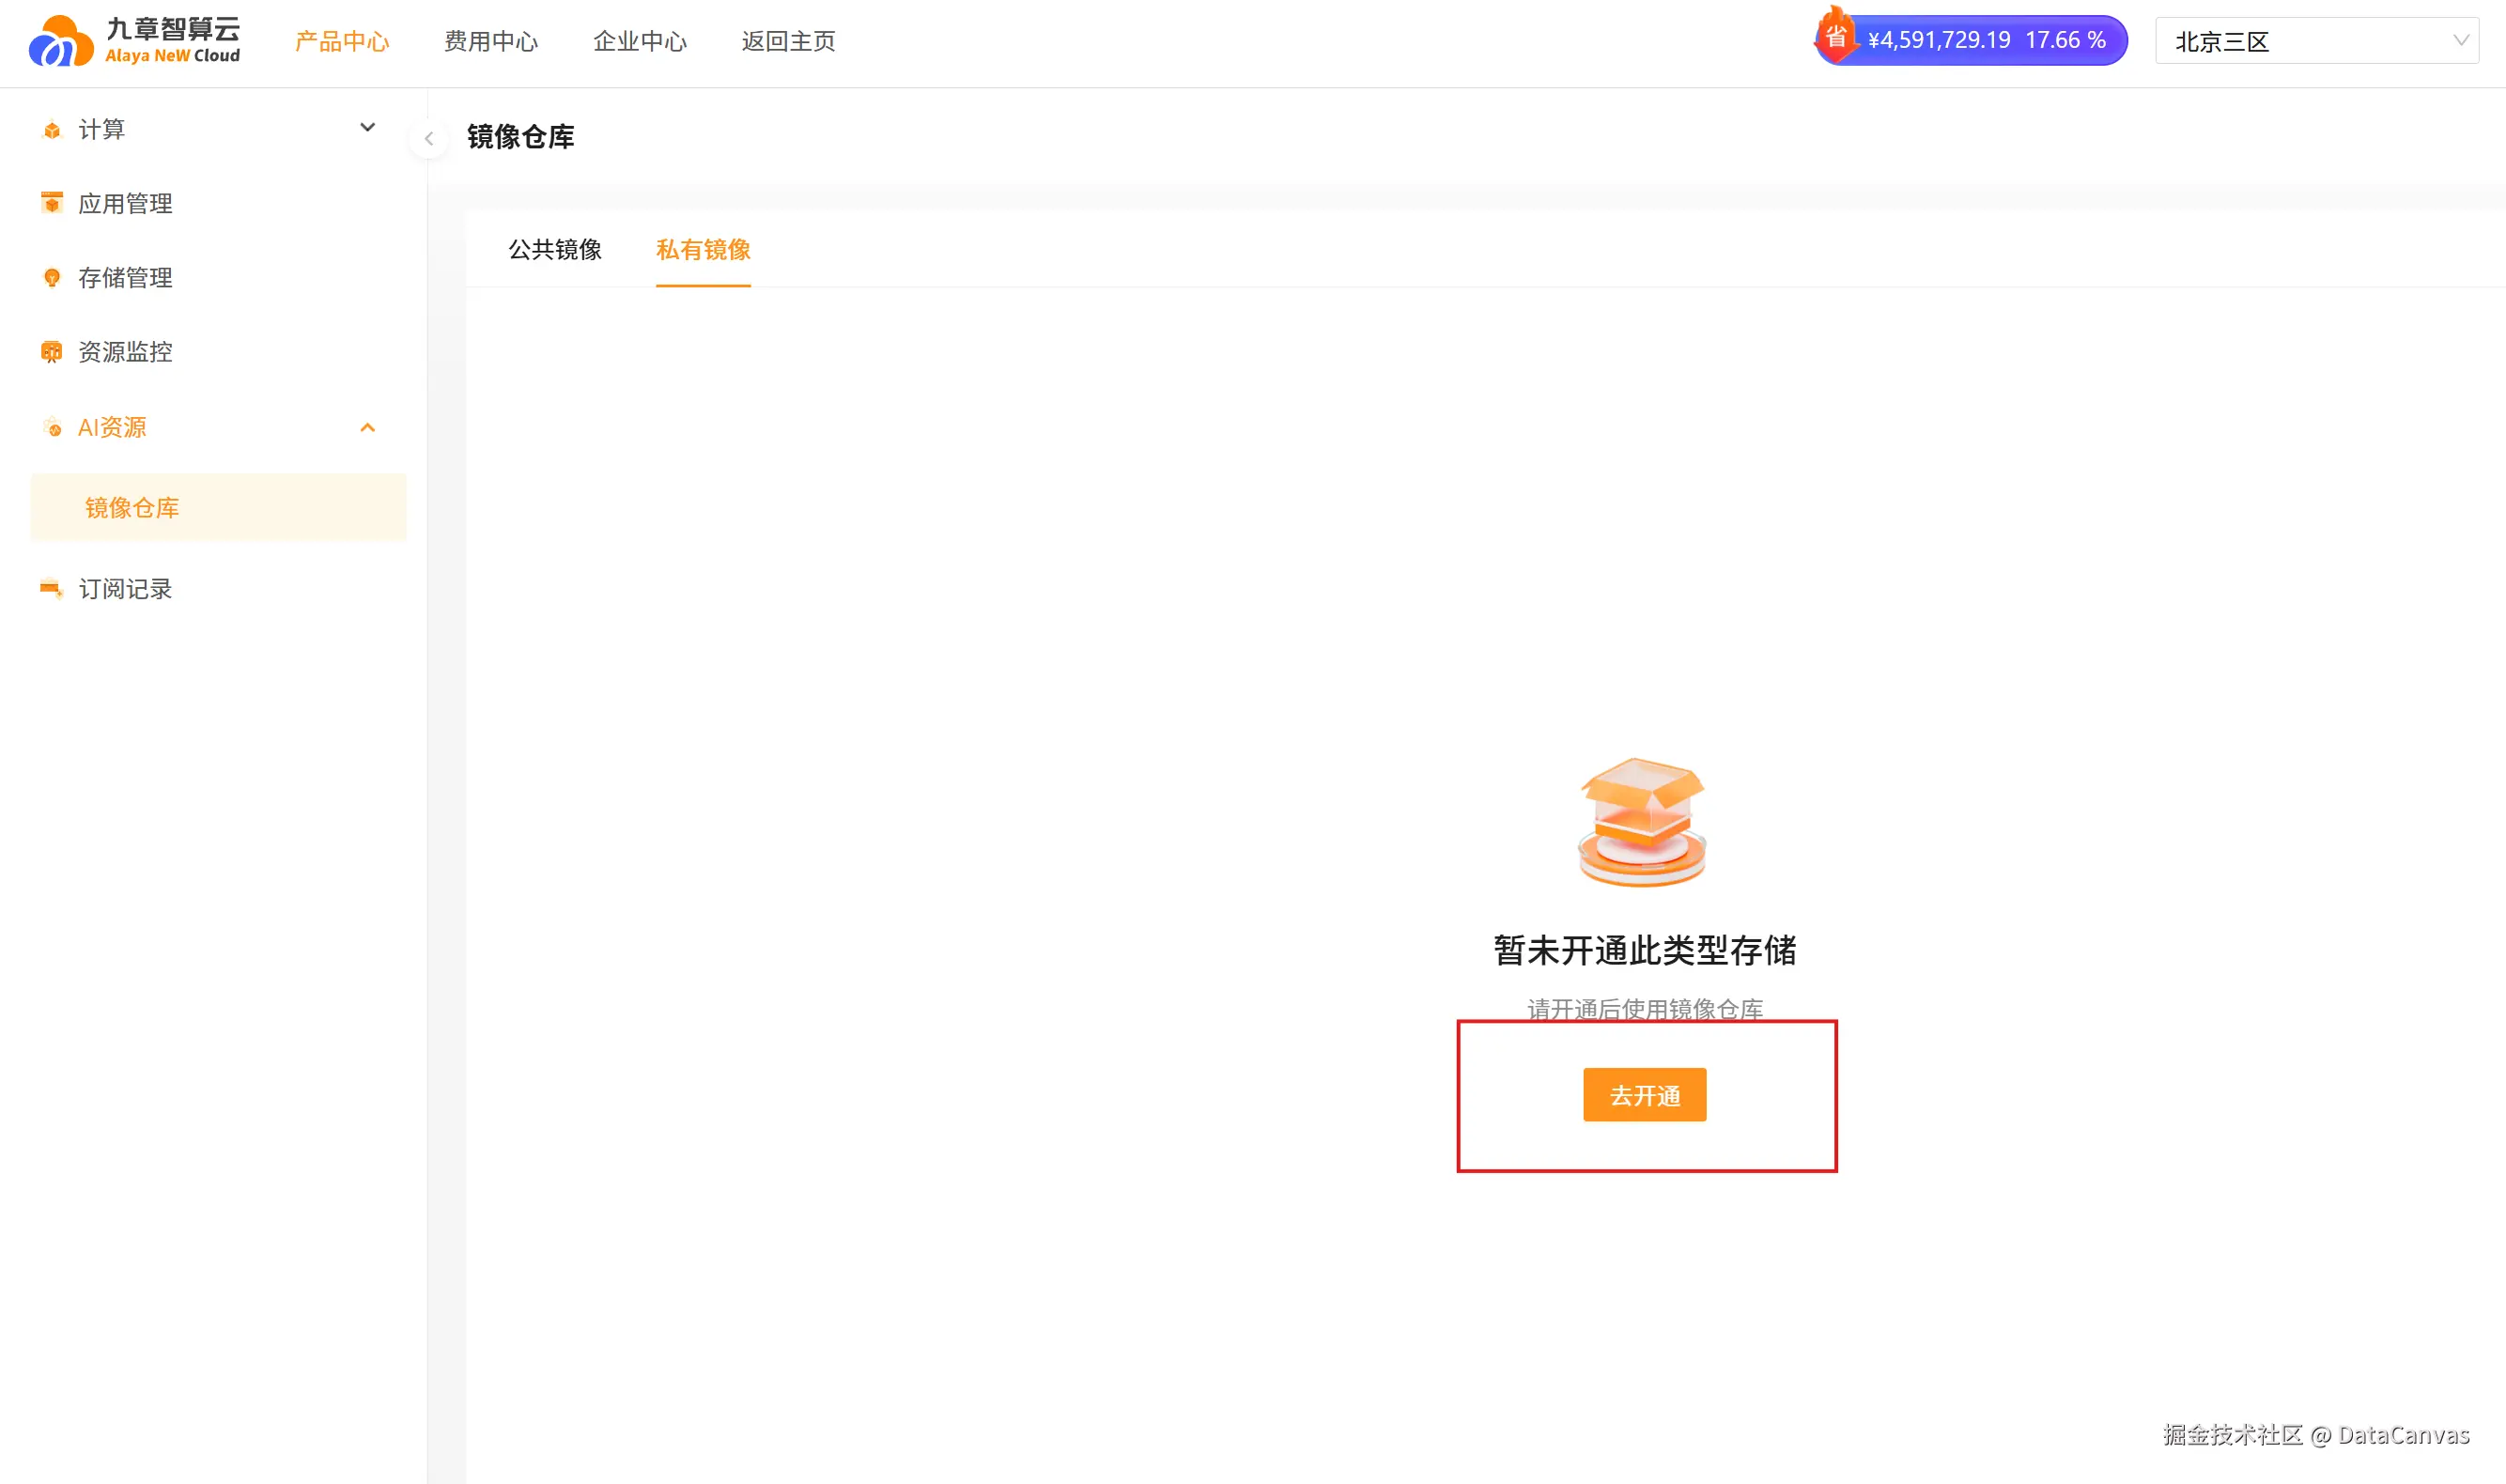
Task: Open 企业中心 in the top navigation
Action: 640,41
